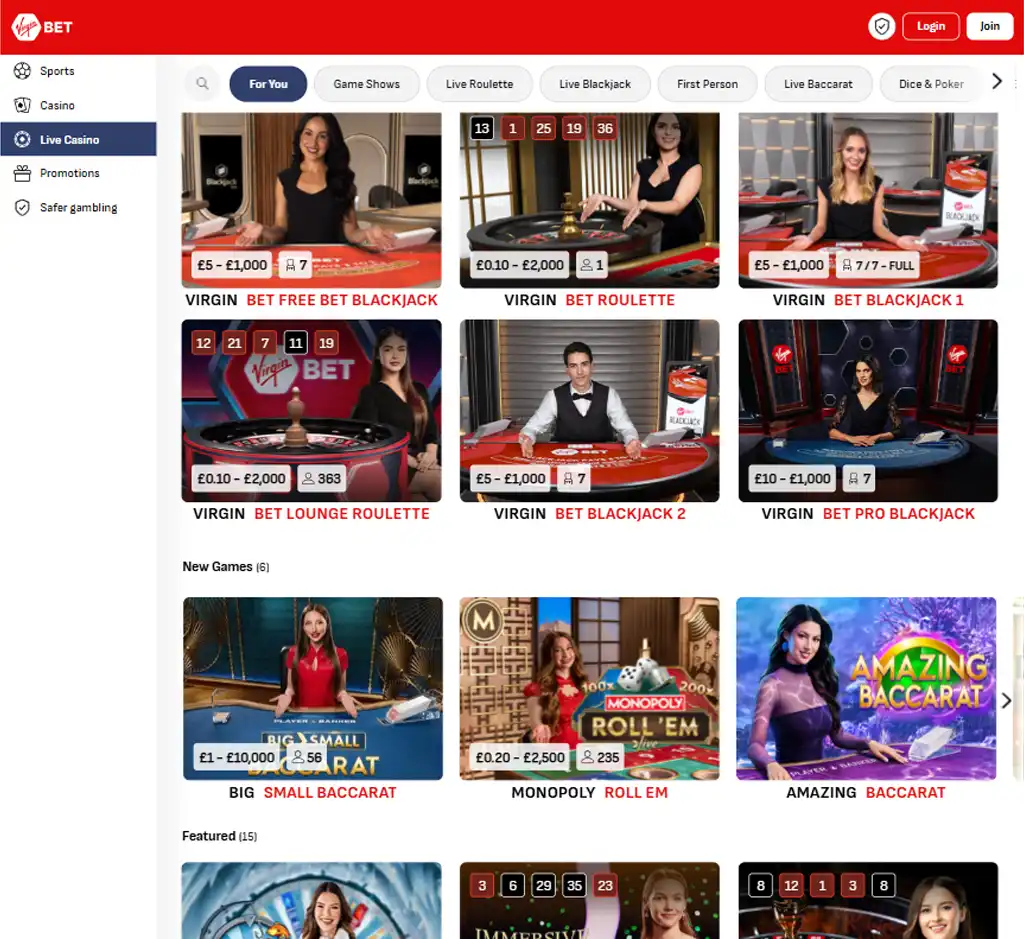Viewport: 1024px width, 939px height.
Task: Open Virgin Bet Free Bet Blackjack thumbnail
Action: [312, 200]
